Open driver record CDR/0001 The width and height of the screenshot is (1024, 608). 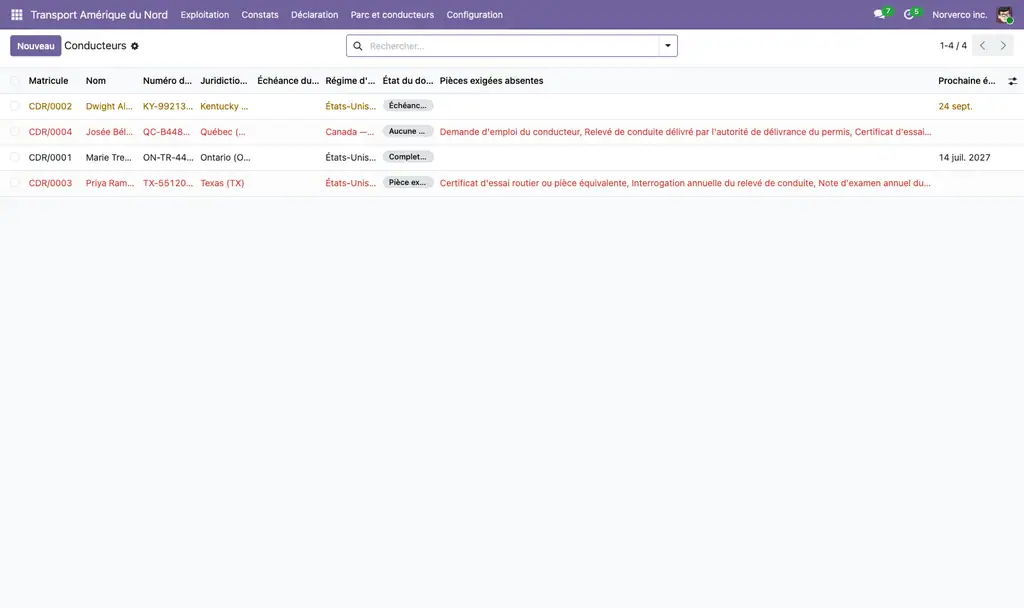(x=50, y=157)
